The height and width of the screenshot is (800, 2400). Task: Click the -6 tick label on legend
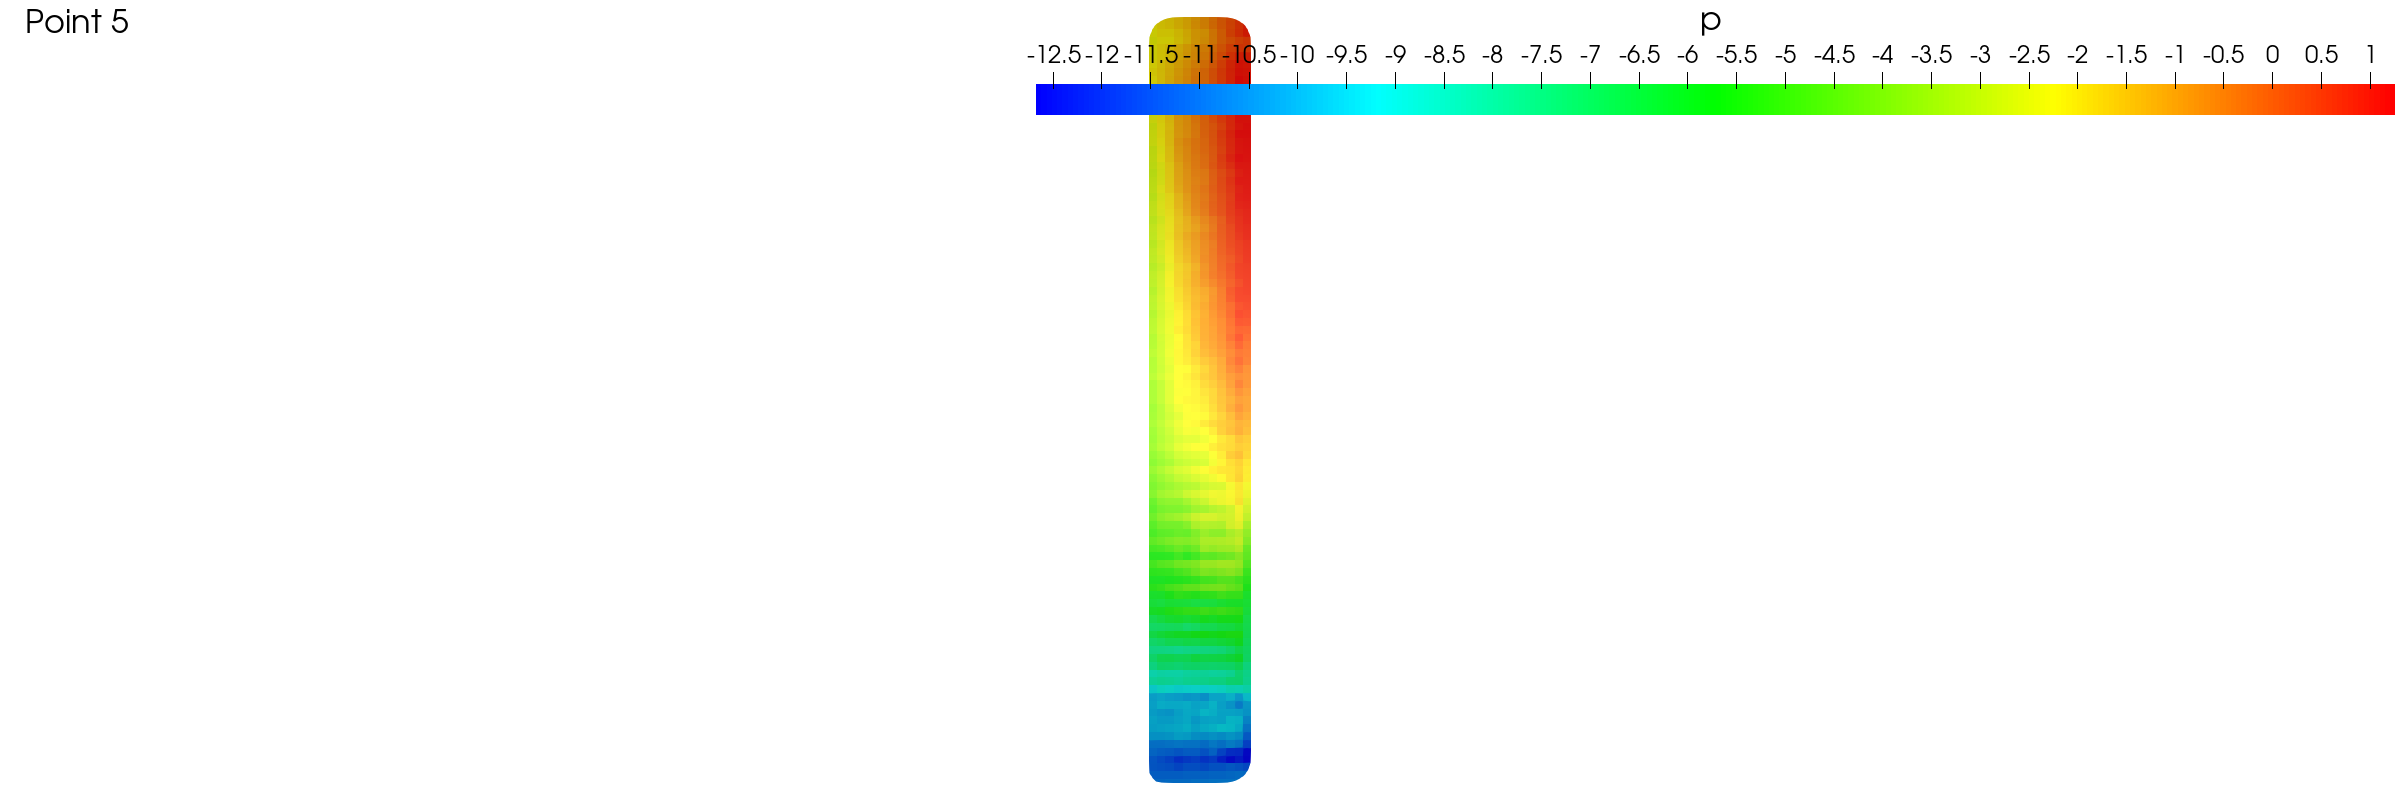(x=1687, y=55)
